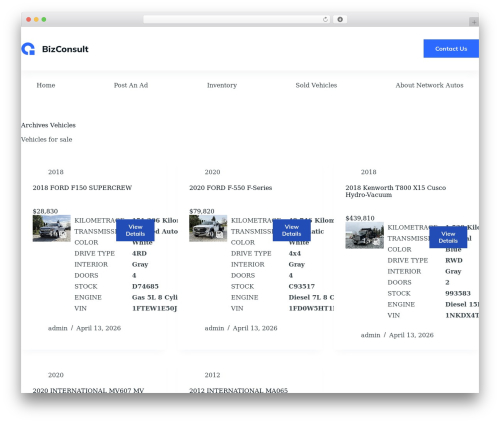Open the 2018 Kenworth T800 X15 title link
This screenshot has height=423, width=500.
(396, 191)
